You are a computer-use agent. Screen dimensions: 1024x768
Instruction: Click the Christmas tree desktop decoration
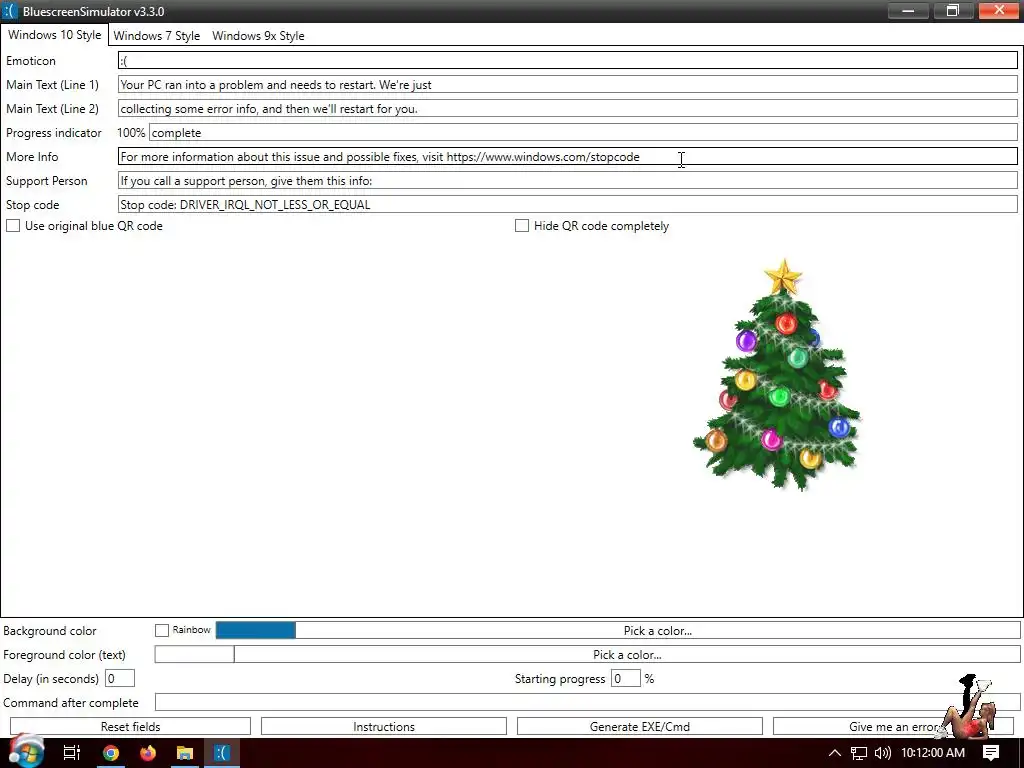(x=777, y=374)
